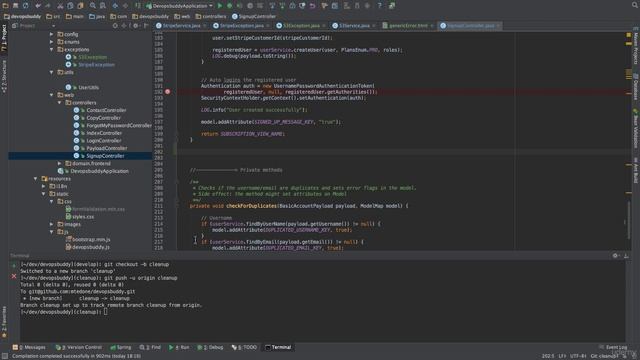The image size is (640, 360).
Task: Click the Redo toolbar arrow
Action: [48, 6]
